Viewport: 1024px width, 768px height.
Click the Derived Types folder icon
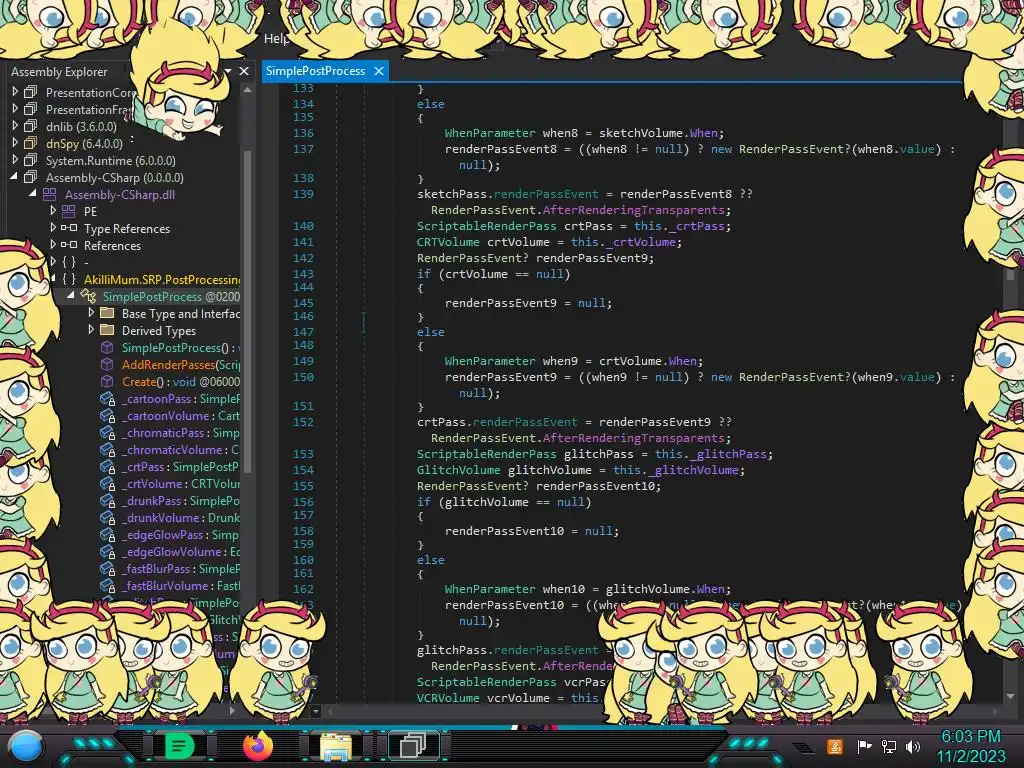pyautogui.click(x=107, y=330)
